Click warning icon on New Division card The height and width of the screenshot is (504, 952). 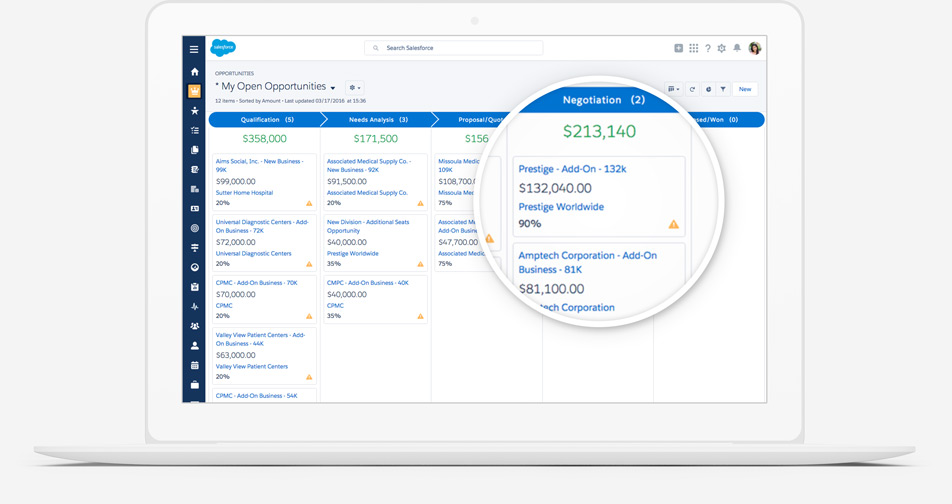[x=420, y=264]
